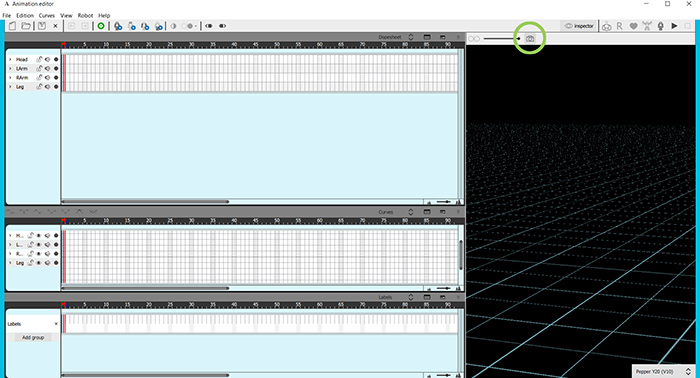
Task: Click the heart icon in top toolbar
Action: pos(633,26)
